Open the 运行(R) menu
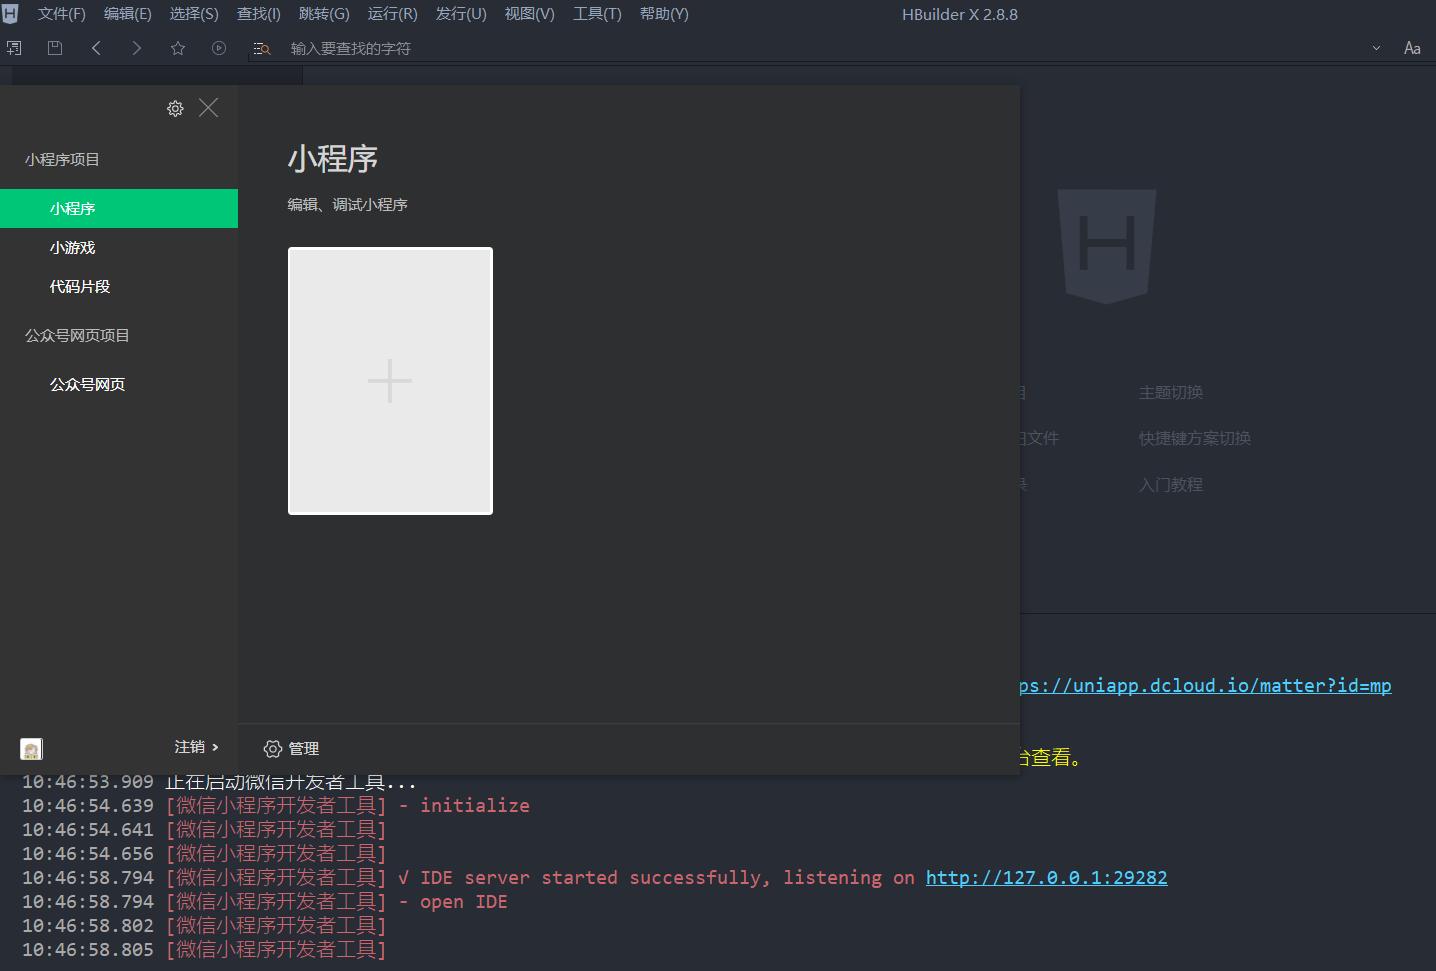The width and height of the screenshot is (1436, 971). [393, 14]
